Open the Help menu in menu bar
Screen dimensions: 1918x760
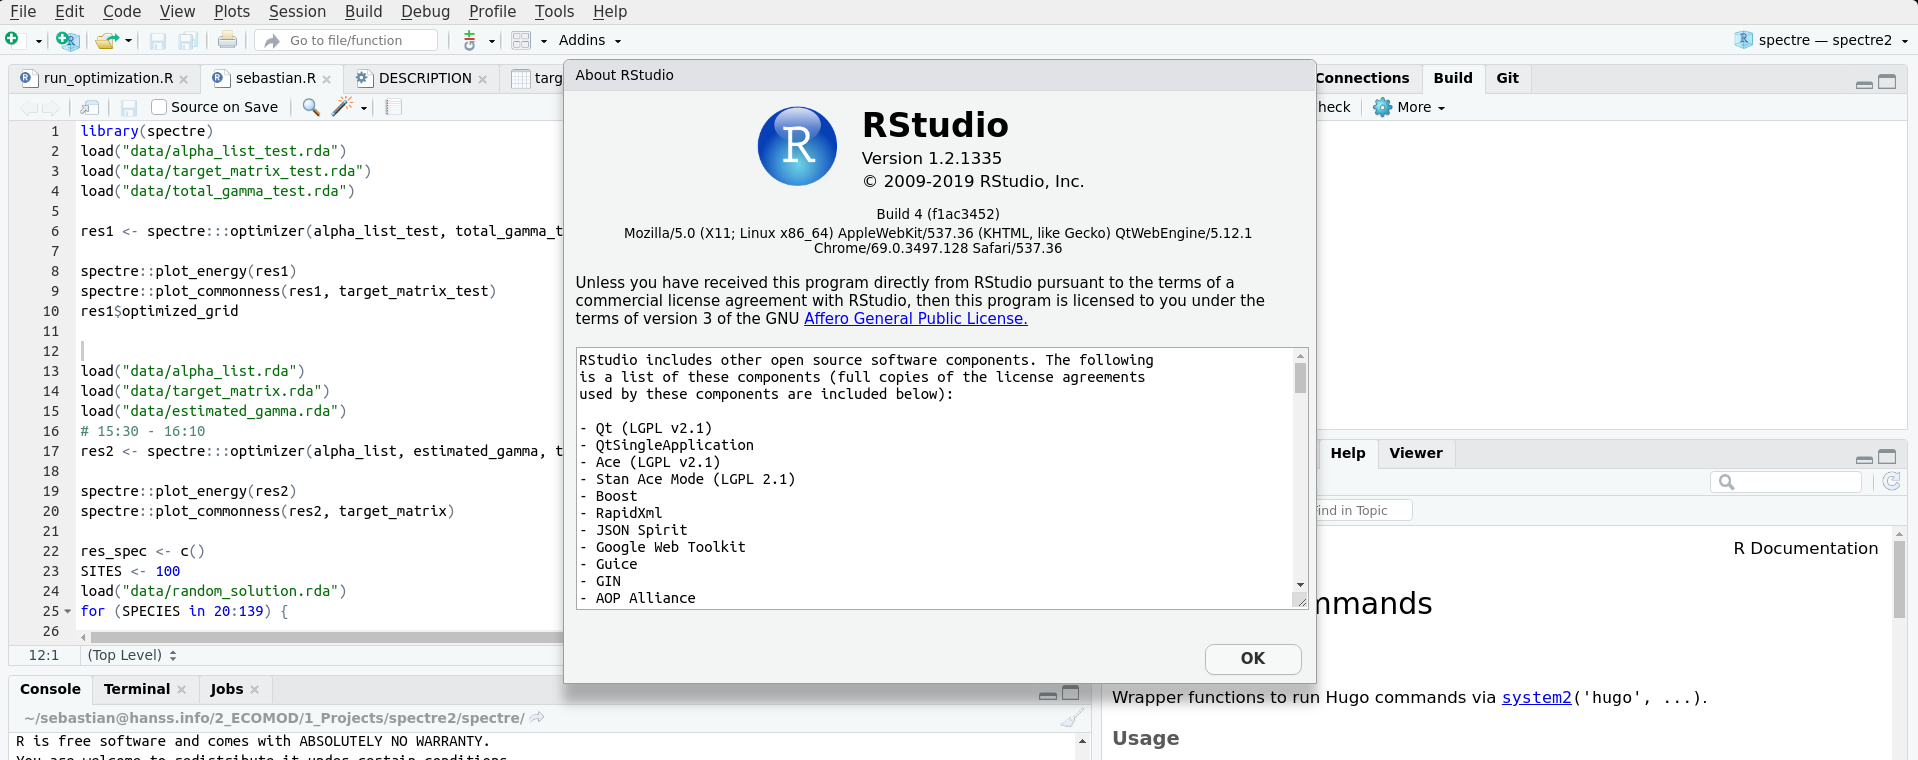[x=610, y=11]
